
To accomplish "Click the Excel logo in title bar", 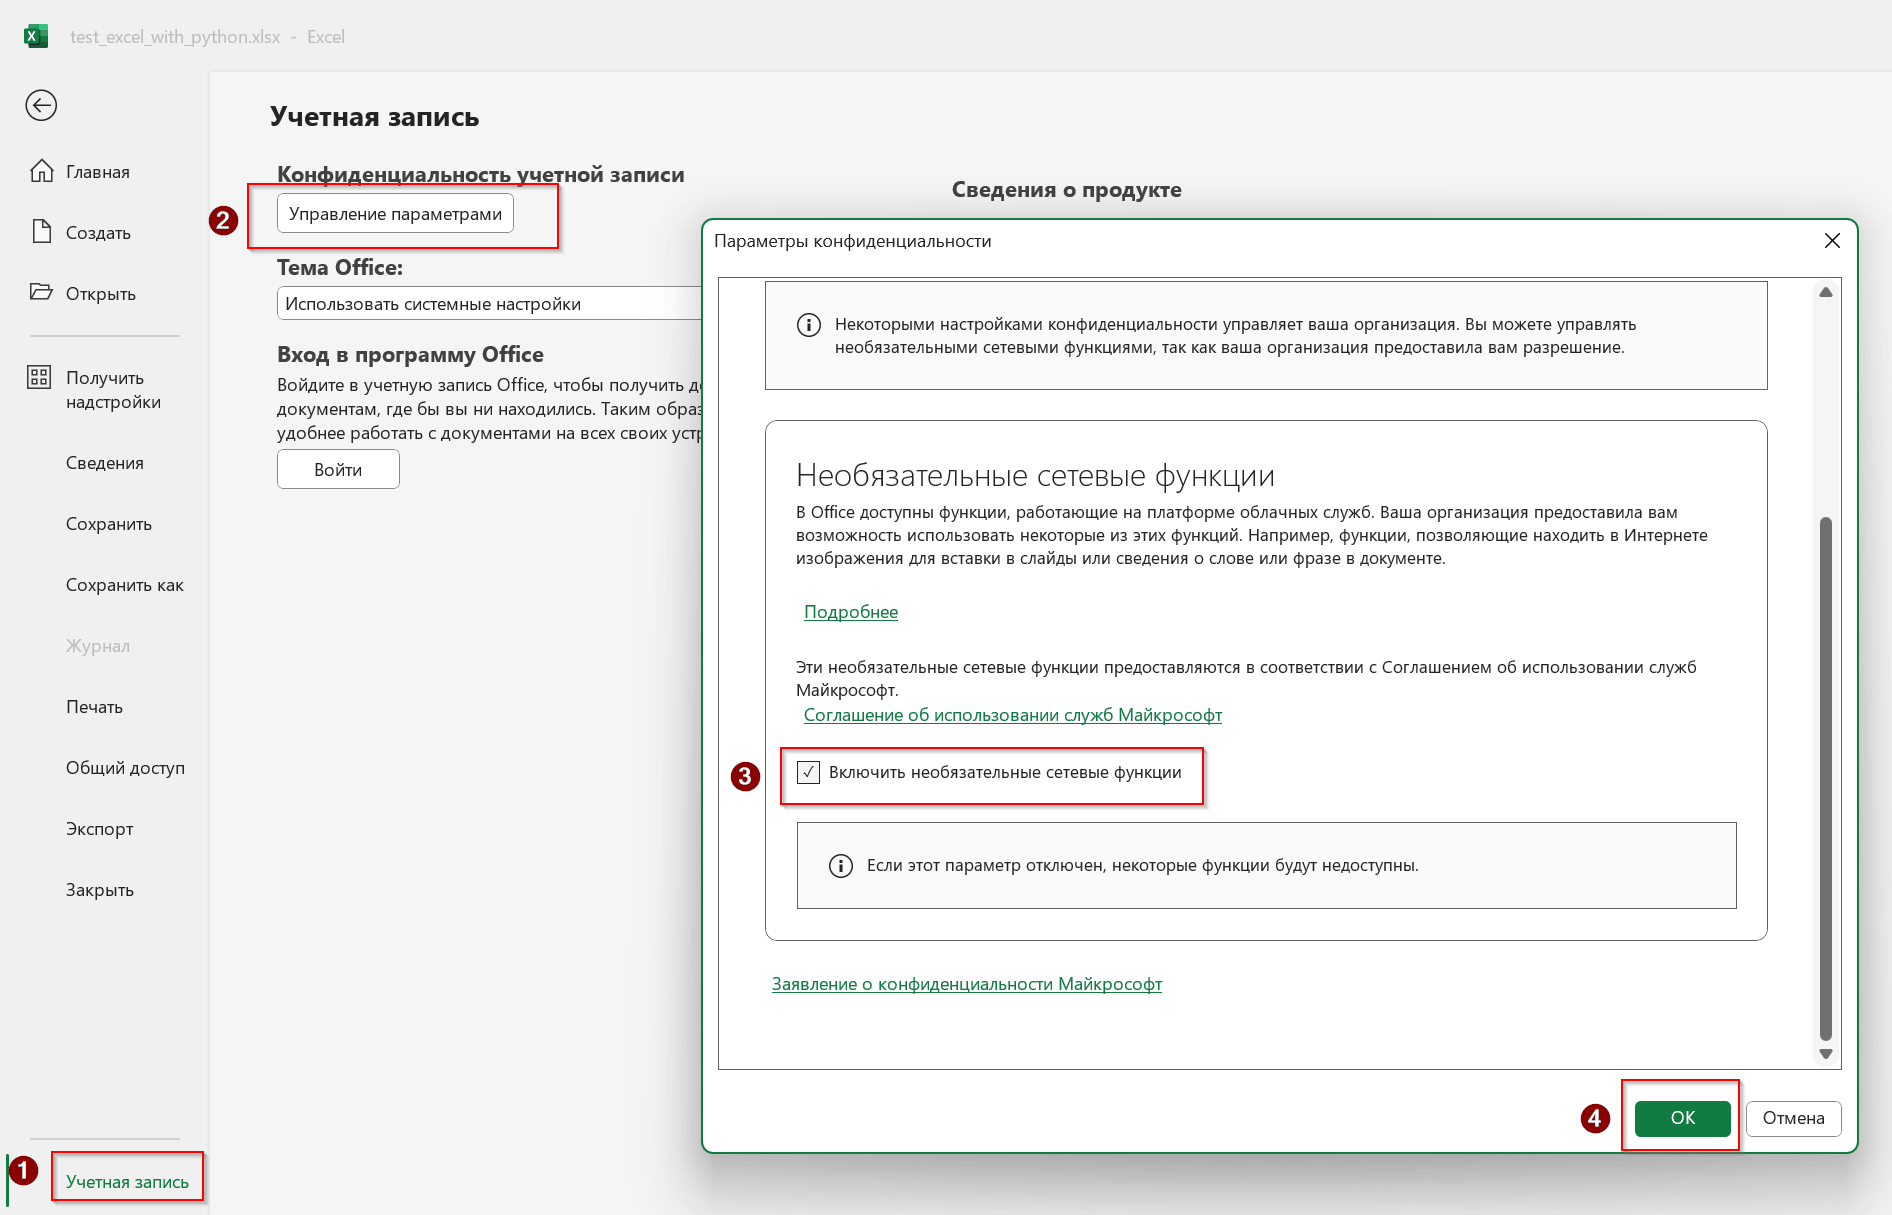I will tap(36, 36).
